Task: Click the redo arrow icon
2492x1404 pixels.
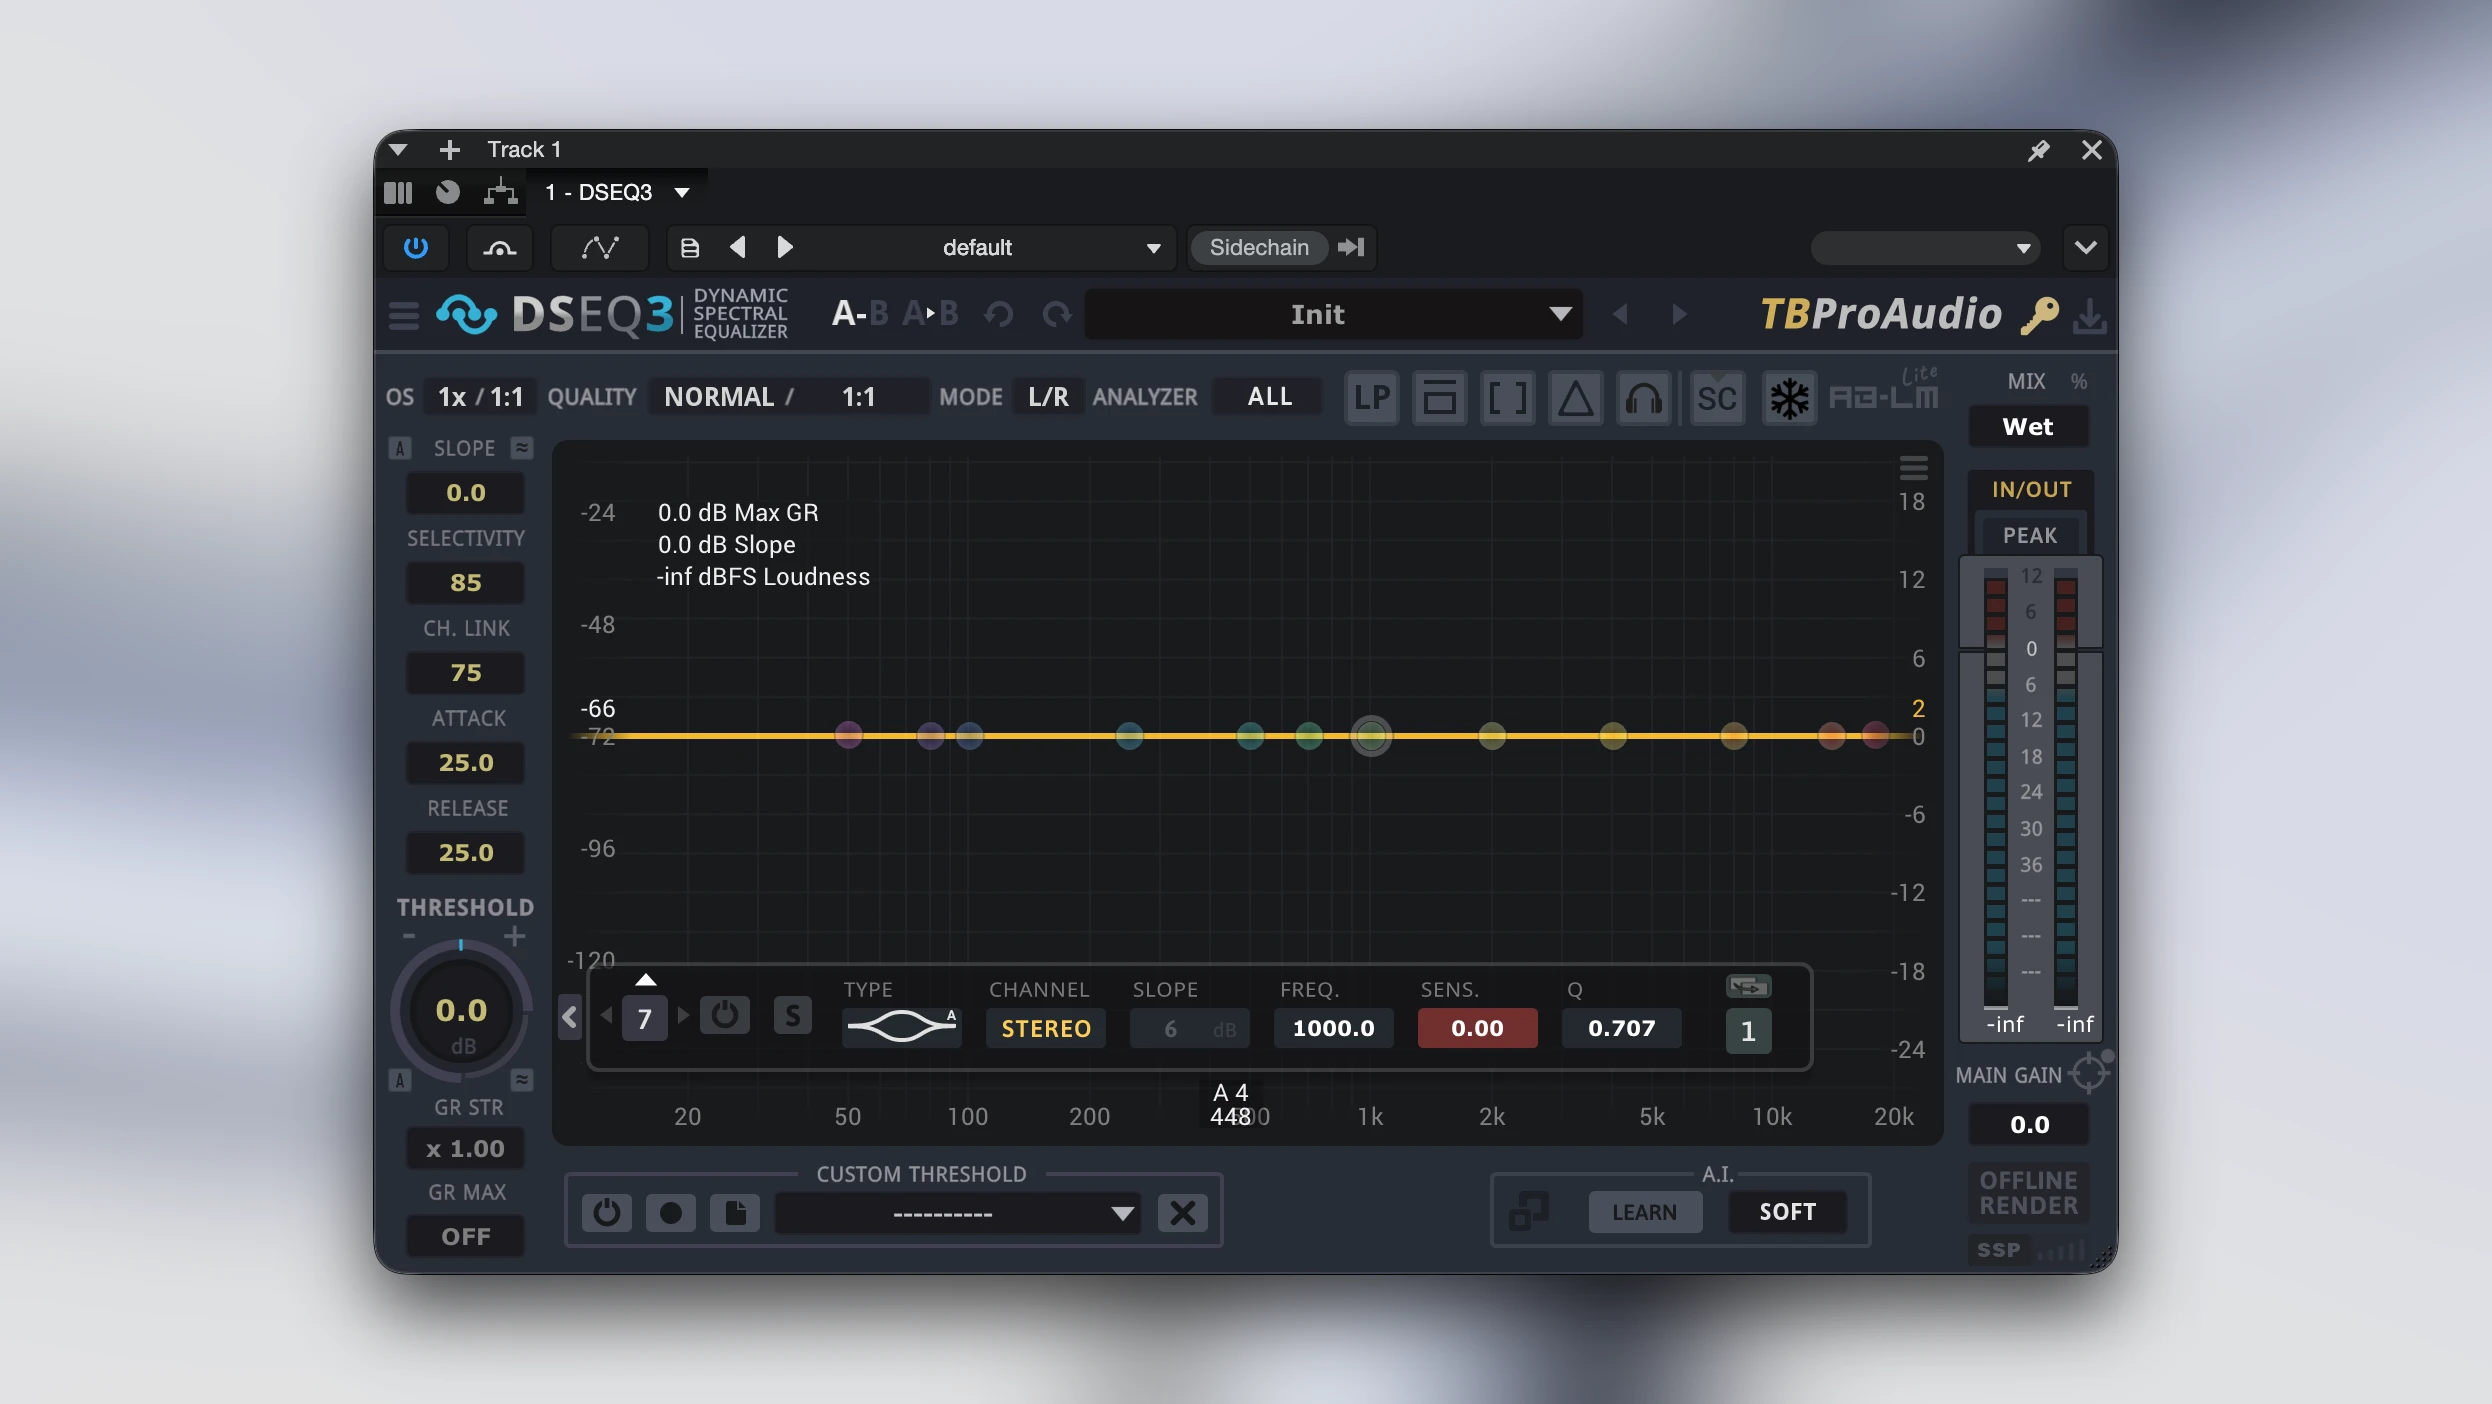Action: tap(1056, 314)
